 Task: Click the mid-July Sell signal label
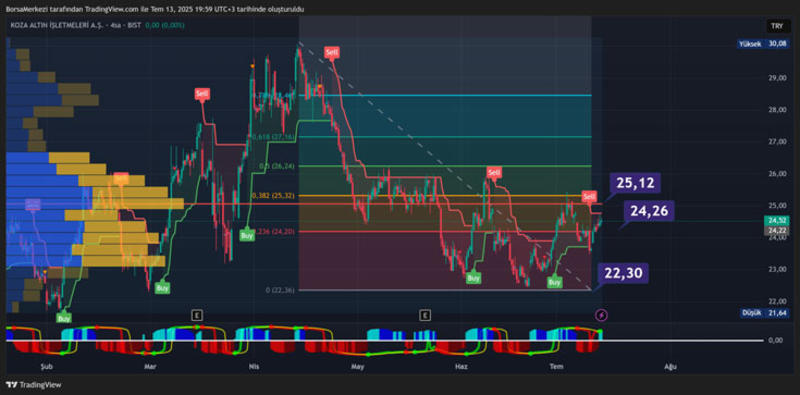pyautogui.click(x=589, y=196)
